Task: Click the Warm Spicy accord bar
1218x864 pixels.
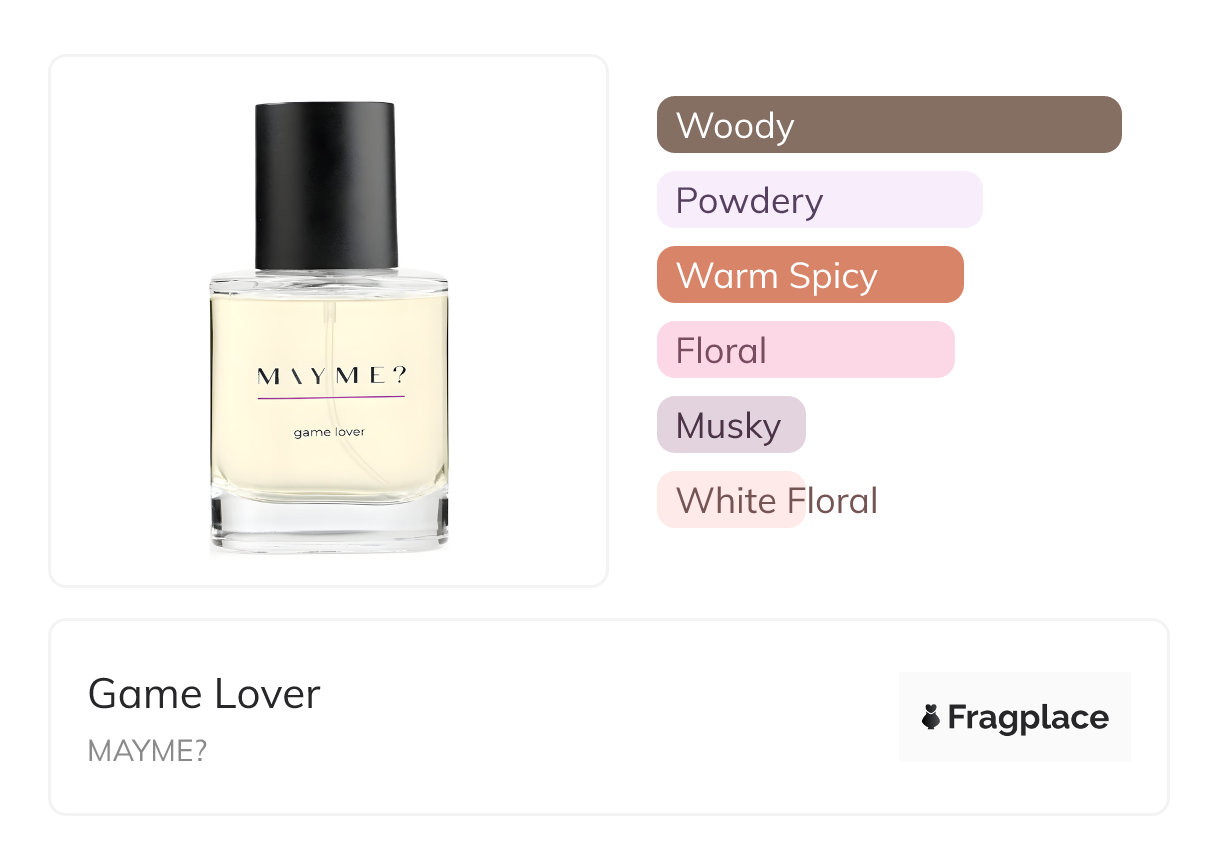Action: (810, 275)
